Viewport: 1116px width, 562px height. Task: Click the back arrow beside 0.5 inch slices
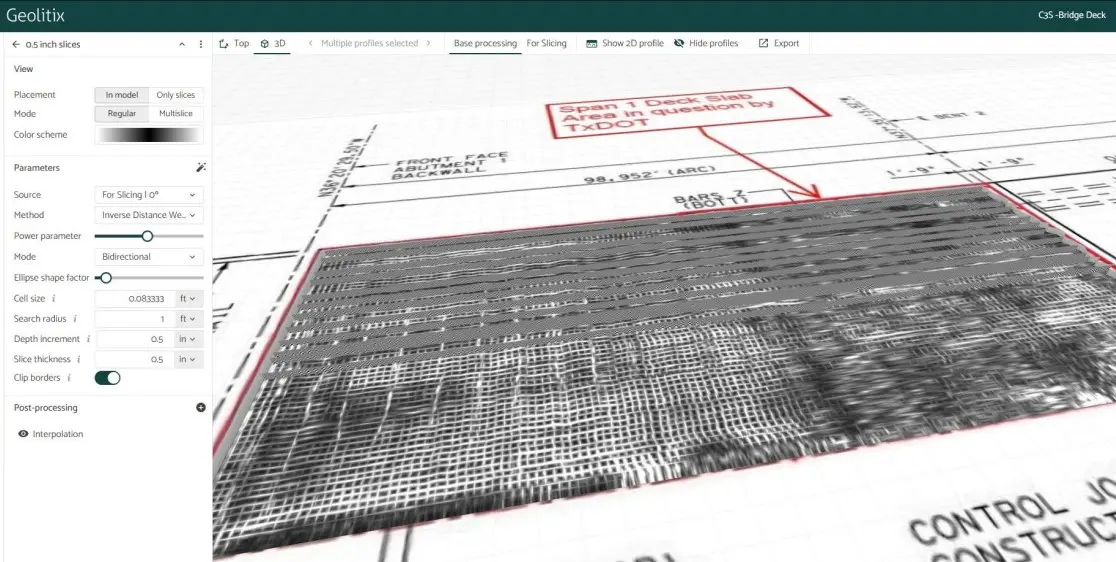click(16, 44)
